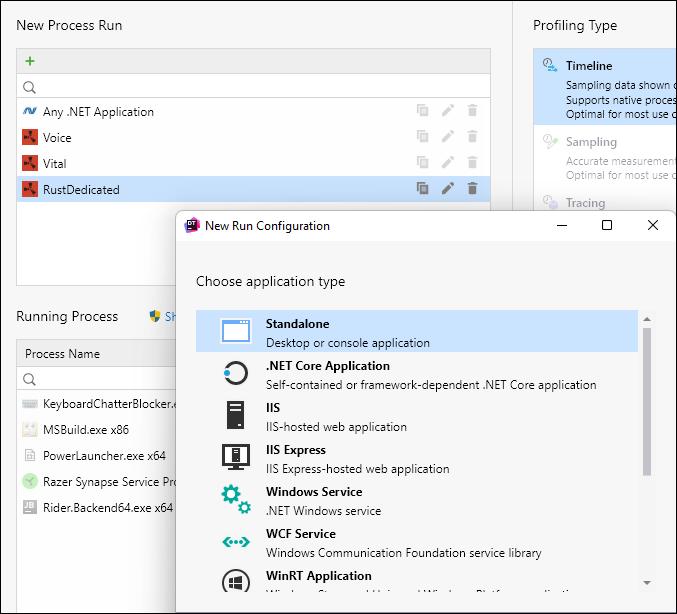Click the green plus add configuration icon
The image size is (677, 614).
[30, 61]
